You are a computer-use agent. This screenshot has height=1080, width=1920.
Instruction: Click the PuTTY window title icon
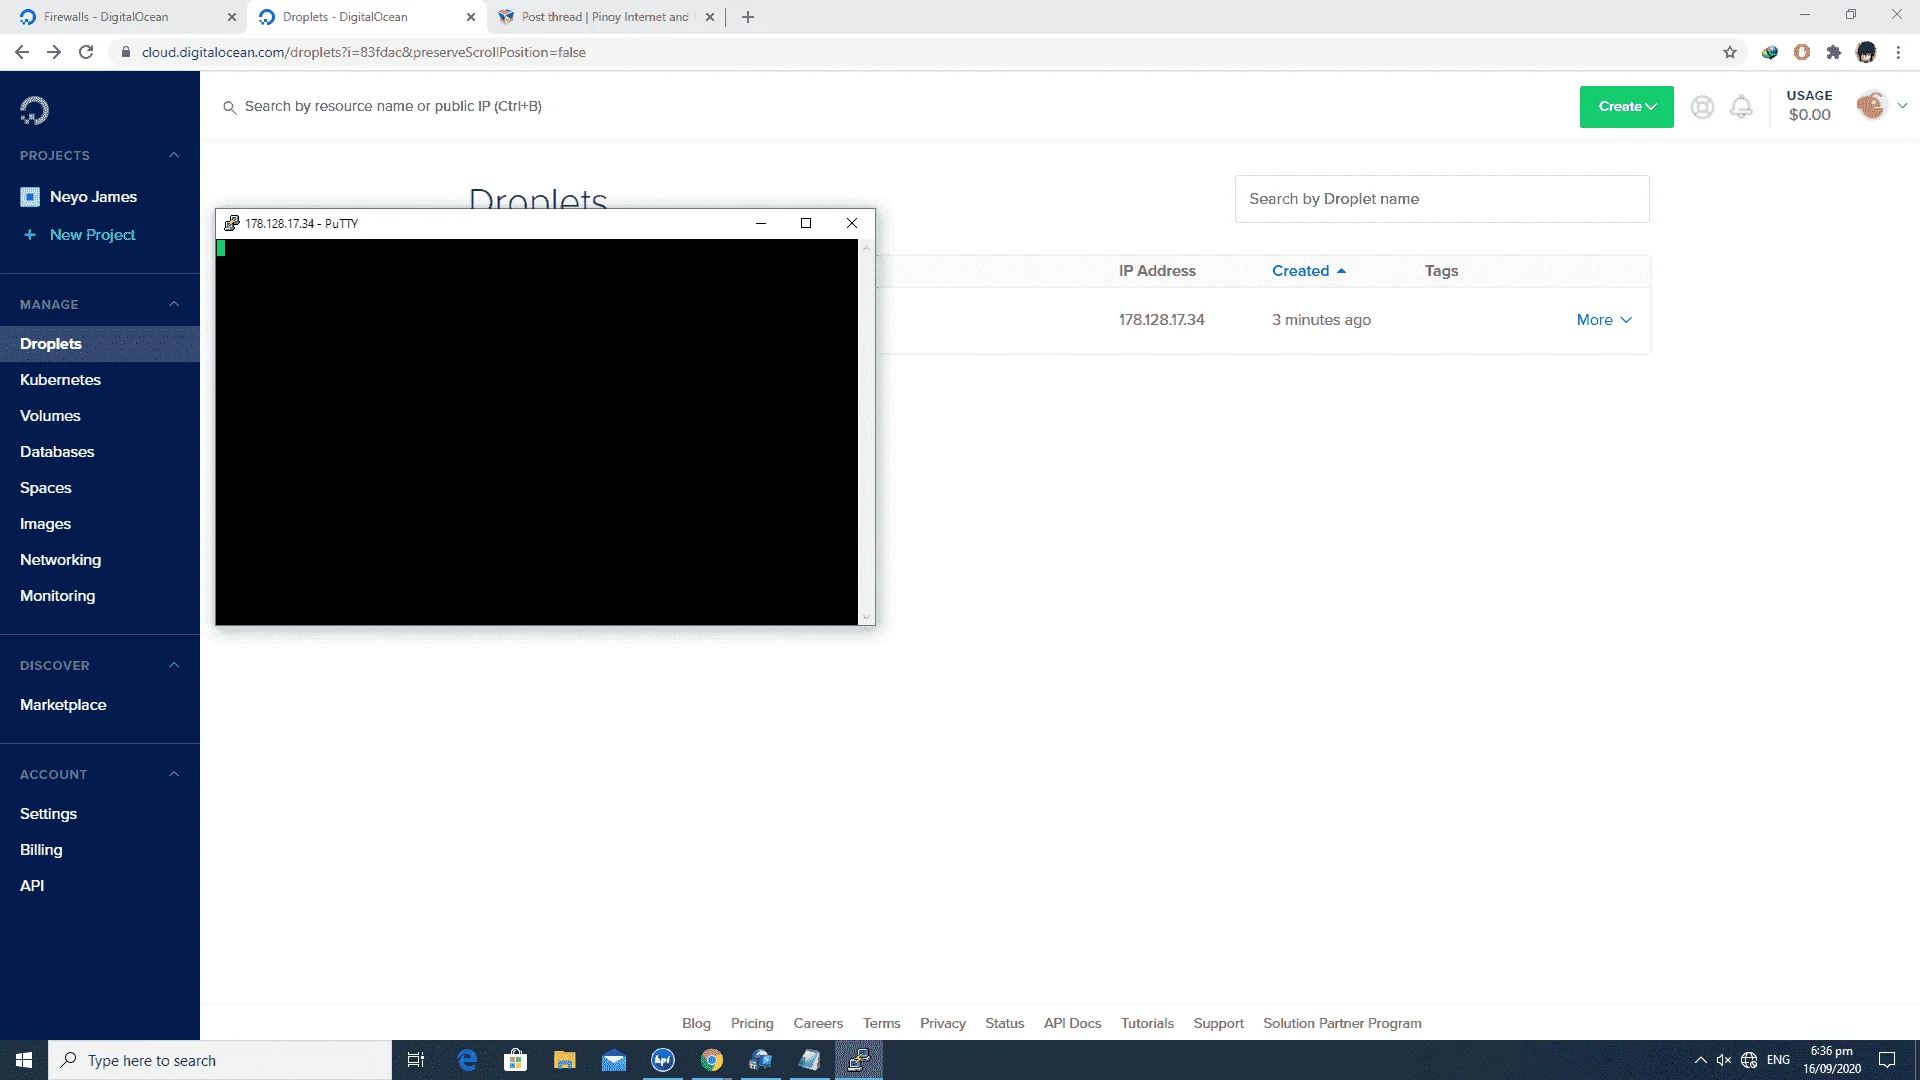232,223
